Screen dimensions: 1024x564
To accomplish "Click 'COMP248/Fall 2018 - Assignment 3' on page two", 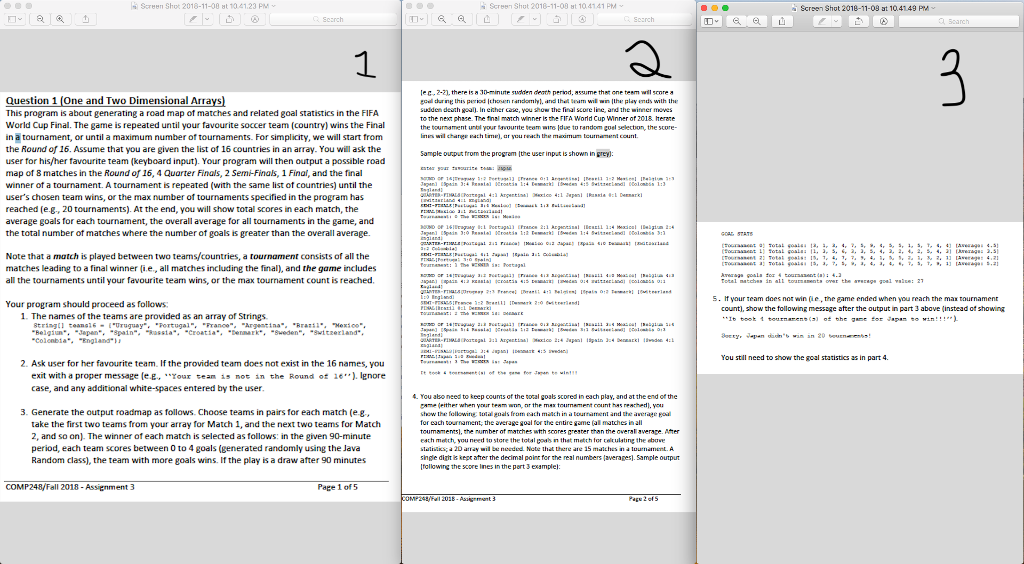I will tap(449, 499).
